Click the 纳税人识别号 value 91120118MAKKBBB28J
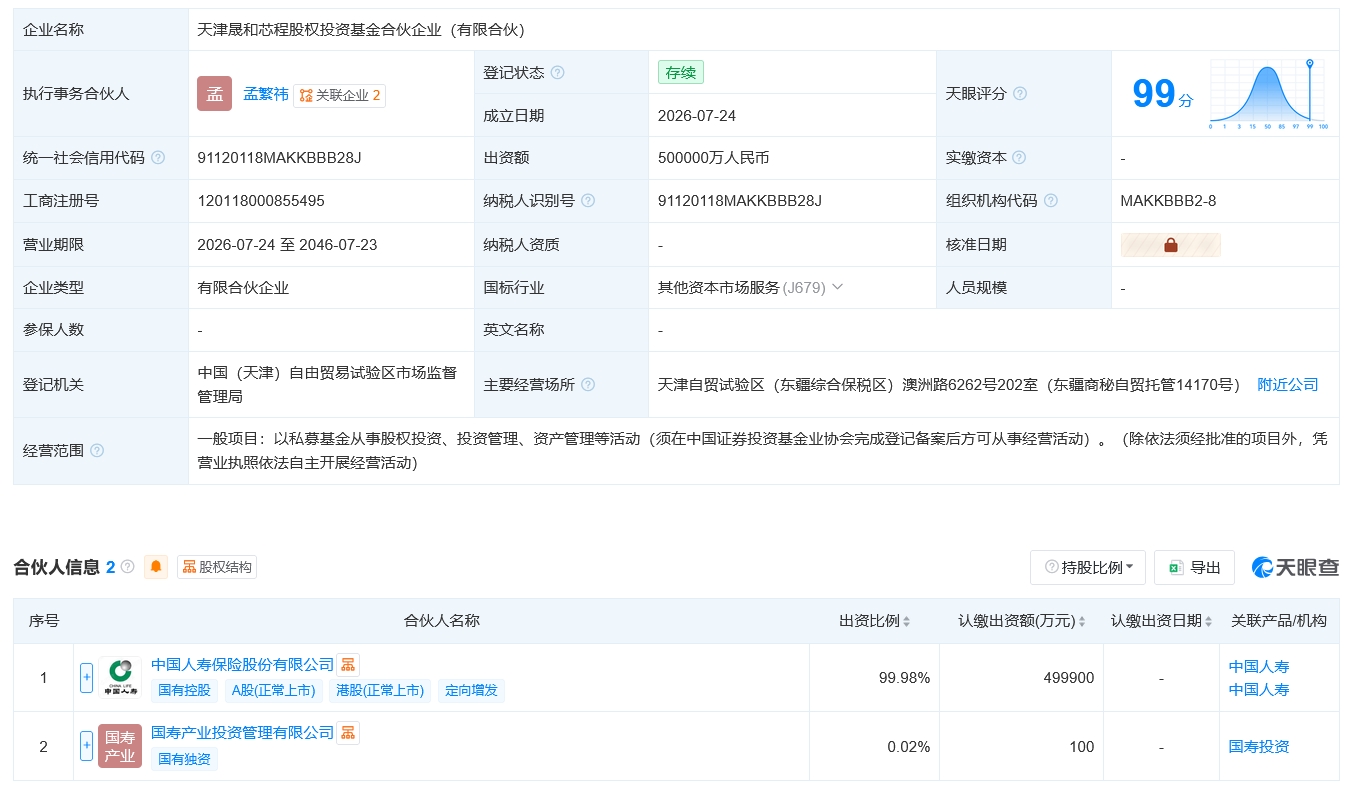Viewport: 1351px width, 787px height. pos(740,201)
